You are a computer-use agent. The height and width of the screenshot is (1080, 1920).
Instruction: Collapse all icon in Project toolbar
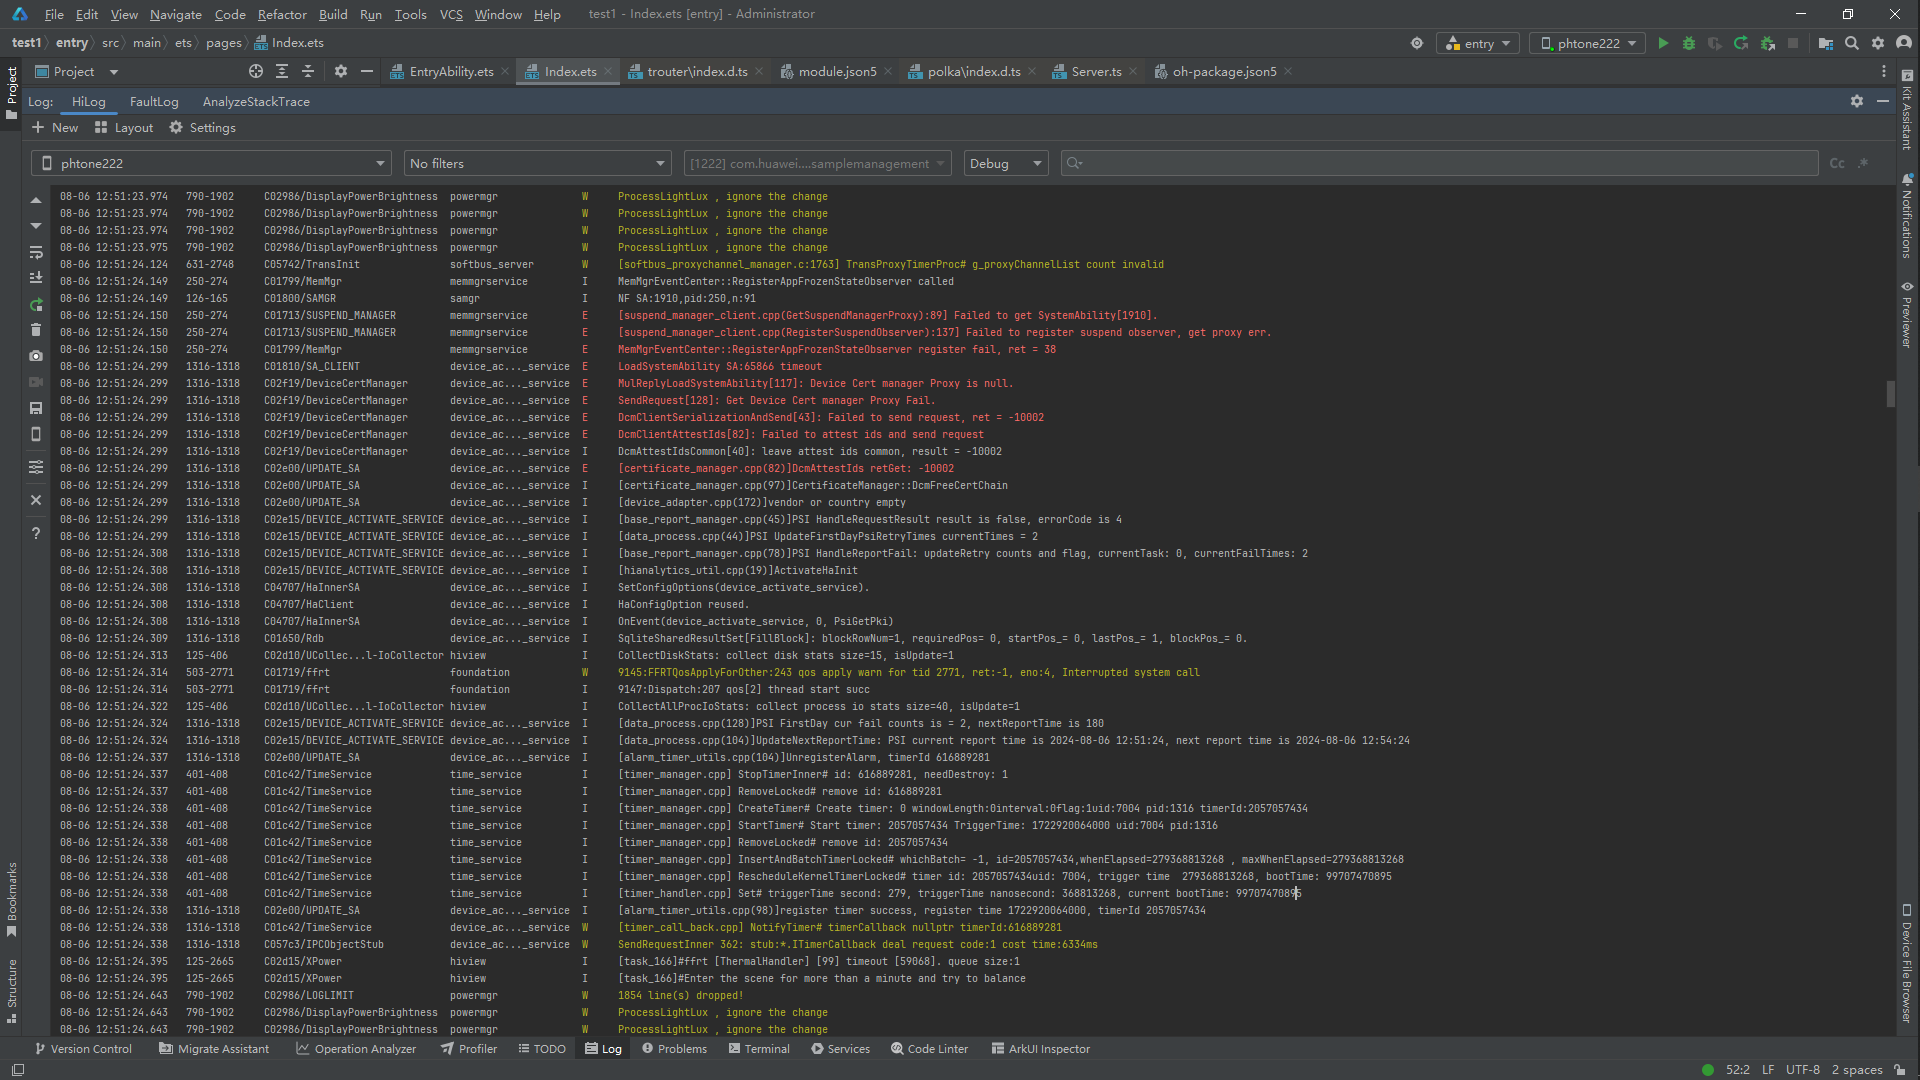pos(308,71)
